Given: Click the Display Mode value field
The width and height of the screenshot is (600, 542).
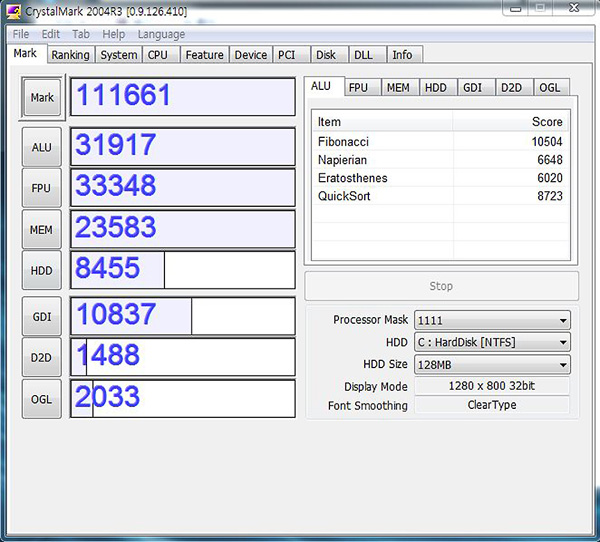Looking at the screenshot, I should point(492,386).
